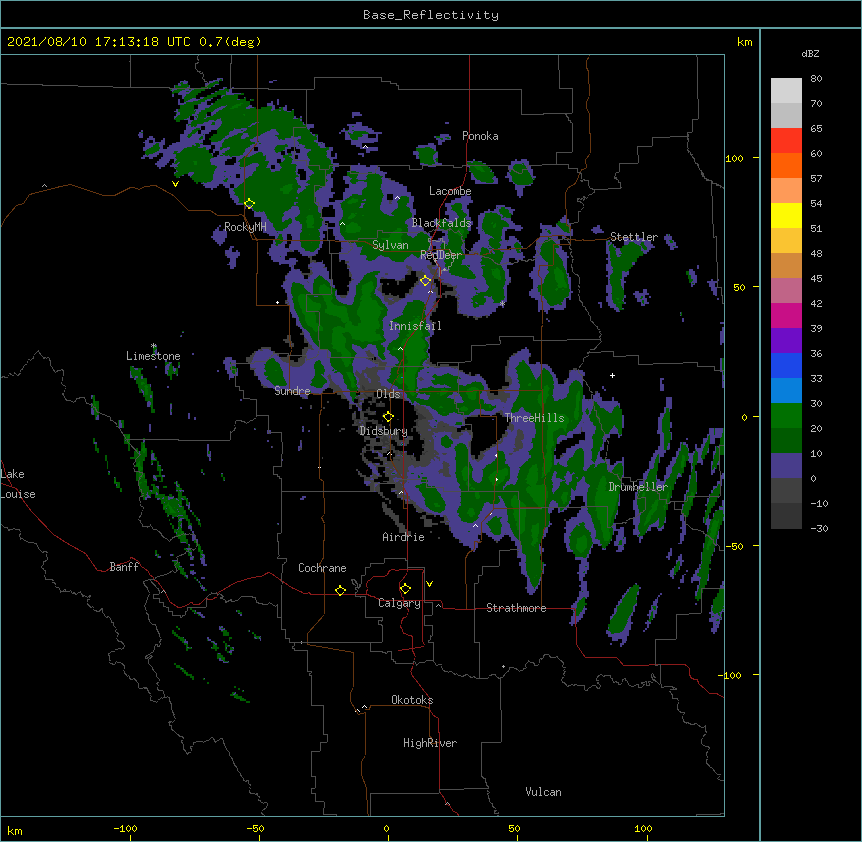Select the Lacombe label
The height and width of the screenshot is (842, 862).
point(450,191)
